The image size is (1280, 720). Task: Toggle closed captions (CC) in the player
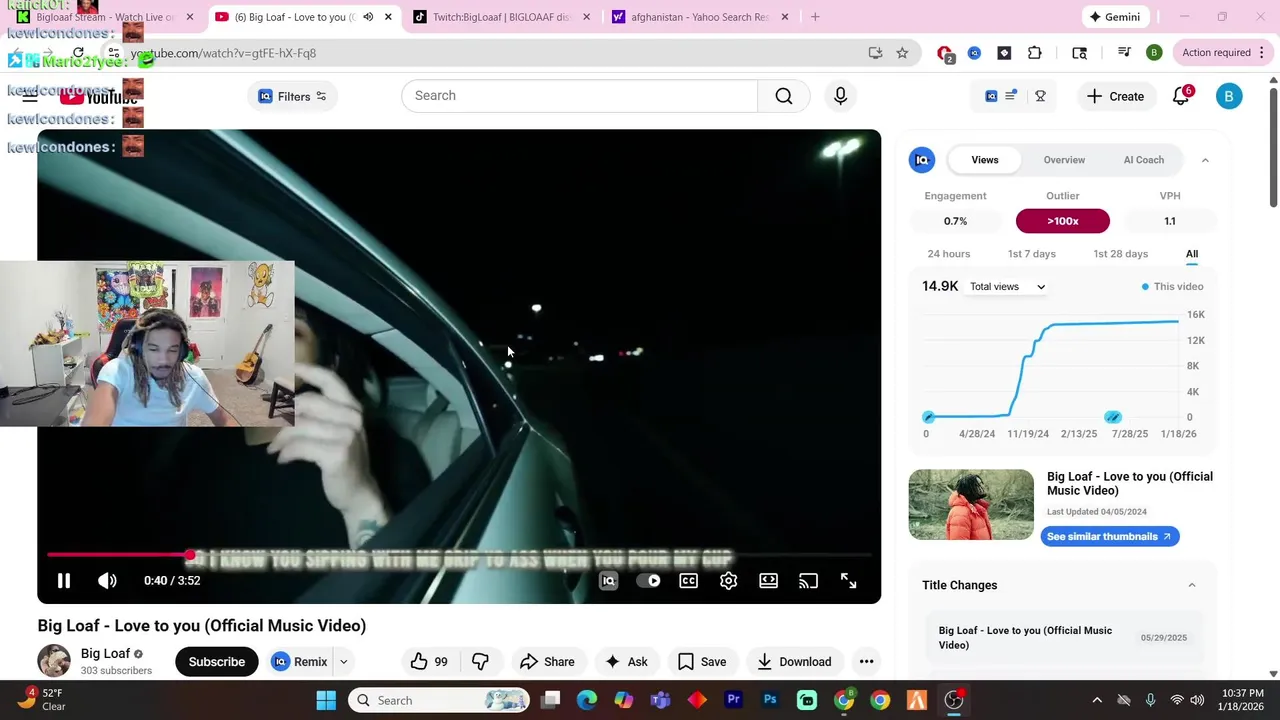[689, 581]
